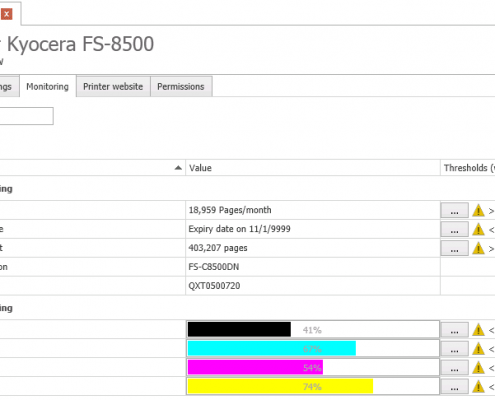
Task: Click the Thresholds column header
Action: (x=468, y=168)
